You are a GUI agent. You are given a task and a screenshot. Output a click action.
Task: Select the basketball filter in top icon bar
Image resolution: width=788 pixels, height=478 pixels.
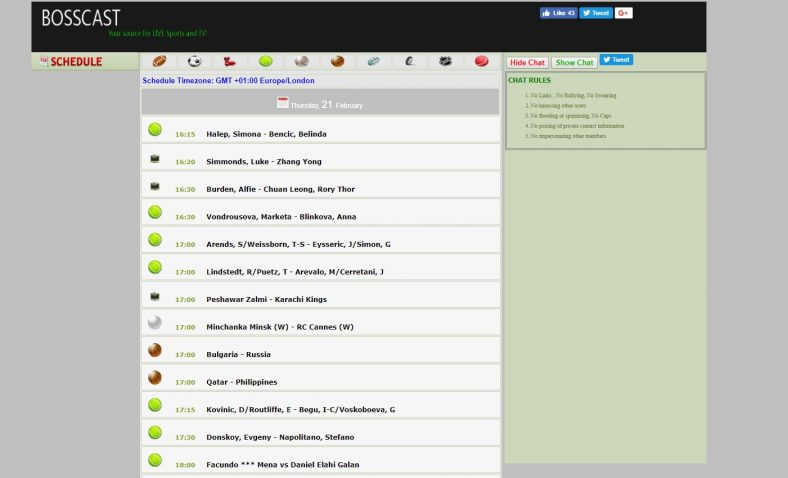[x=338, y=61]
